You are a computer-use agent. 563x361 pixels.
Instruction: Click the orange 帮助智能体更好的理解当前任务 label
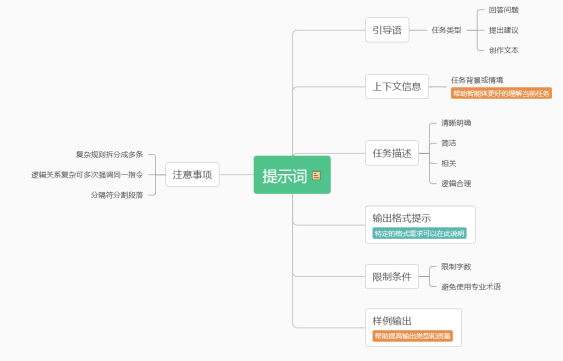(501, 93)
